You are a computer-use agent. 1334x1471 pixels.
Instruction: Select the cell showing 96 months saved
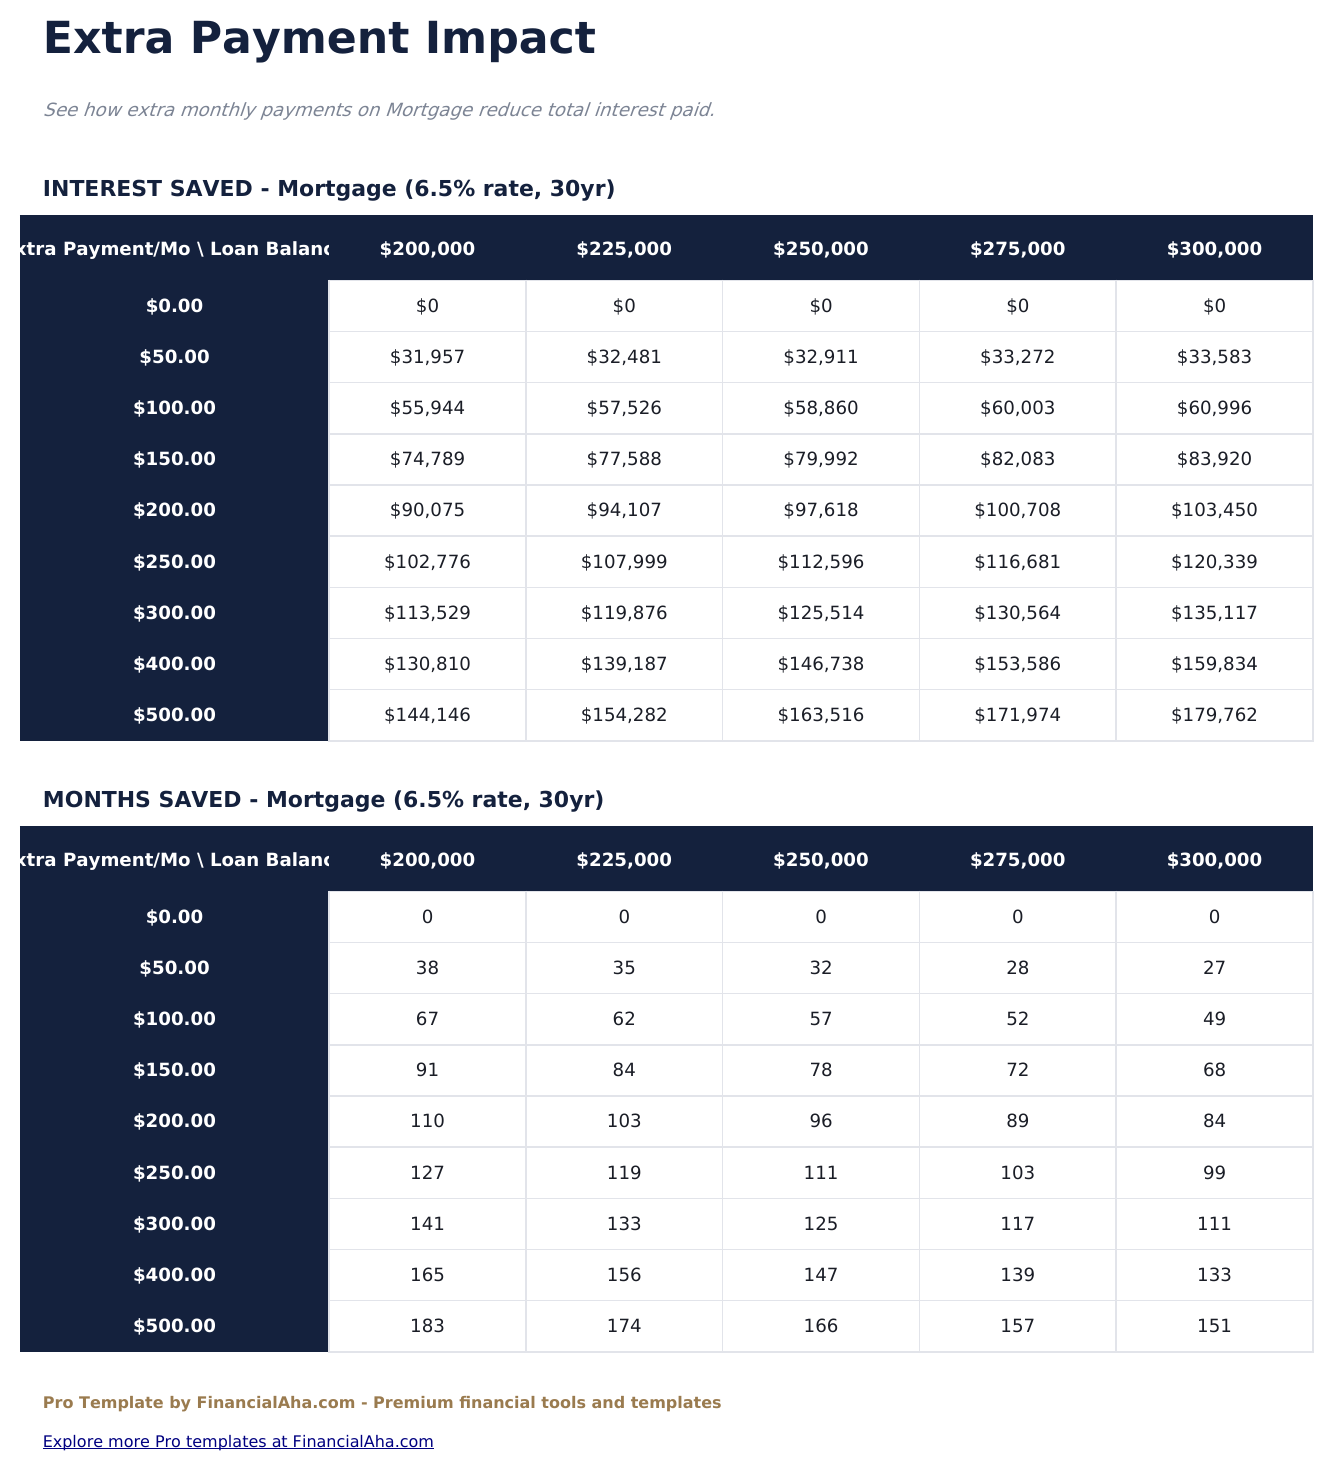click(x=821, y=1121)
